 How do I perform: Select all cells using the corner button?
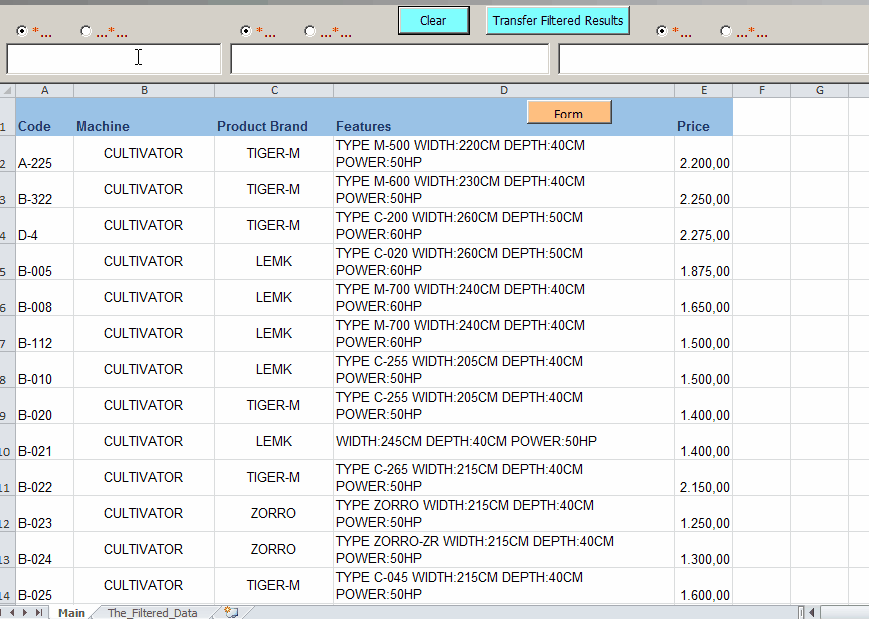point(6,89)
